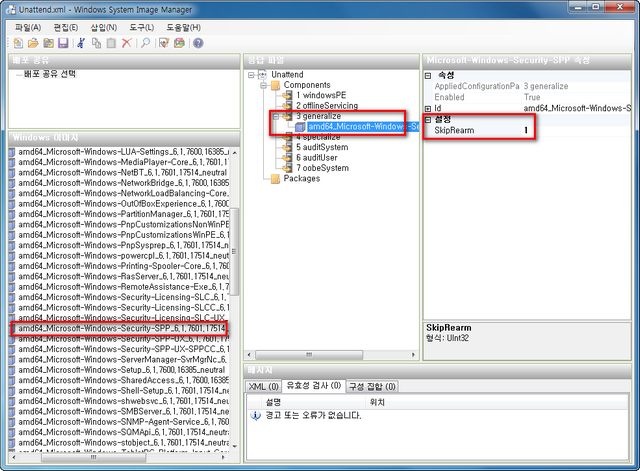Click the Paste clipboard icon

pos(111,43)
